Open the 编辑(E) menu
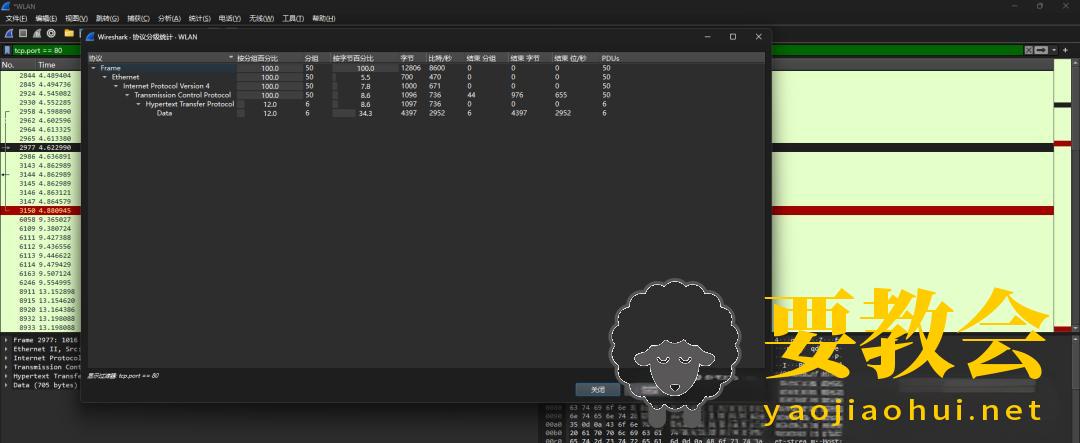 (x=46, y=19)
